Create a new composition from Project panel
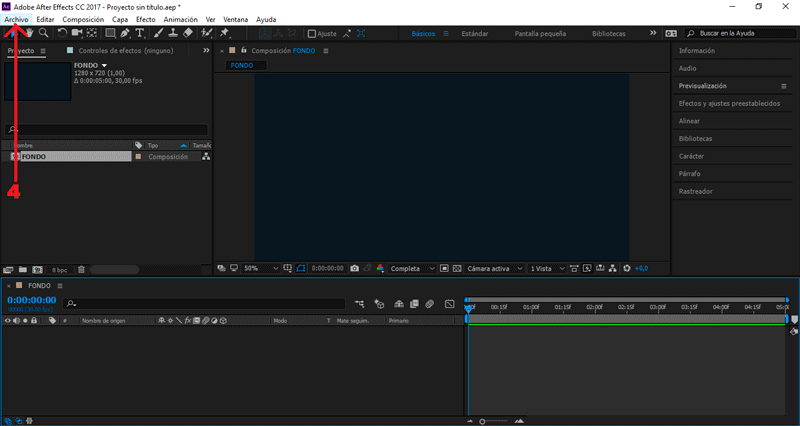Screen dimensions: 800x426 37,269
